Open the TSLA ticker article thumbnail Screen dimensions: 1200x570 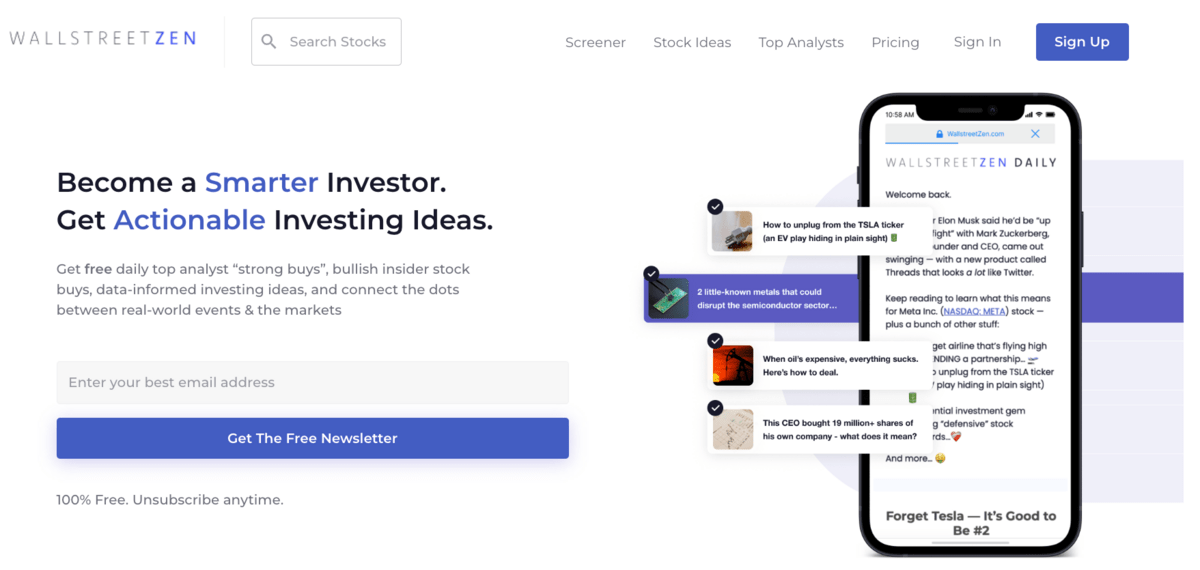tap(732, 231)
